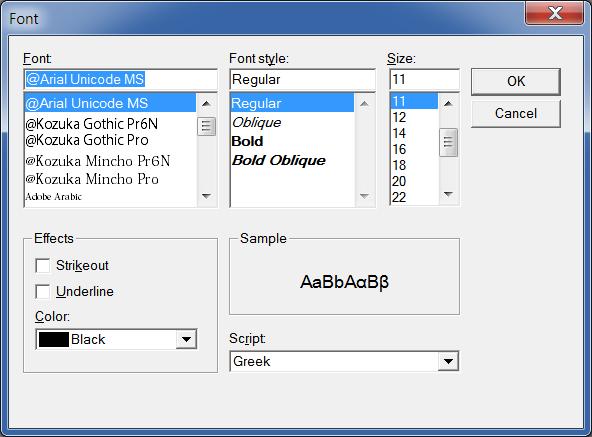The height and width of the screenshot is (437, 592).
Task: Click the Cancel button
Action: point(516,113)
